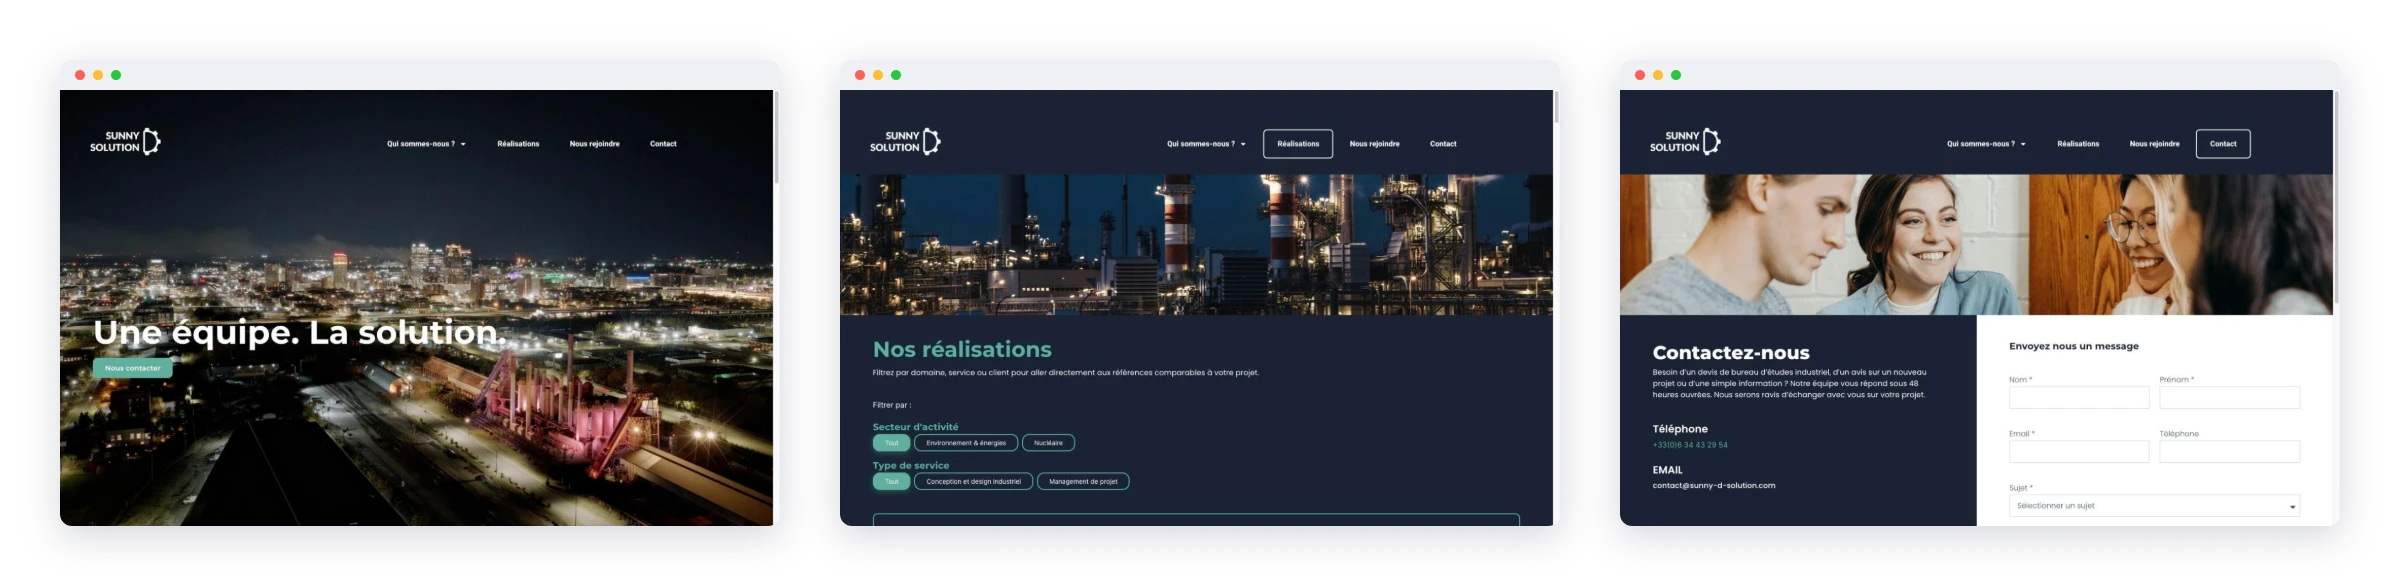Screen dimensions: 2400x586
Task: Select 'Tout' under Secteur d'activité
Action: [x=892, y=443]
